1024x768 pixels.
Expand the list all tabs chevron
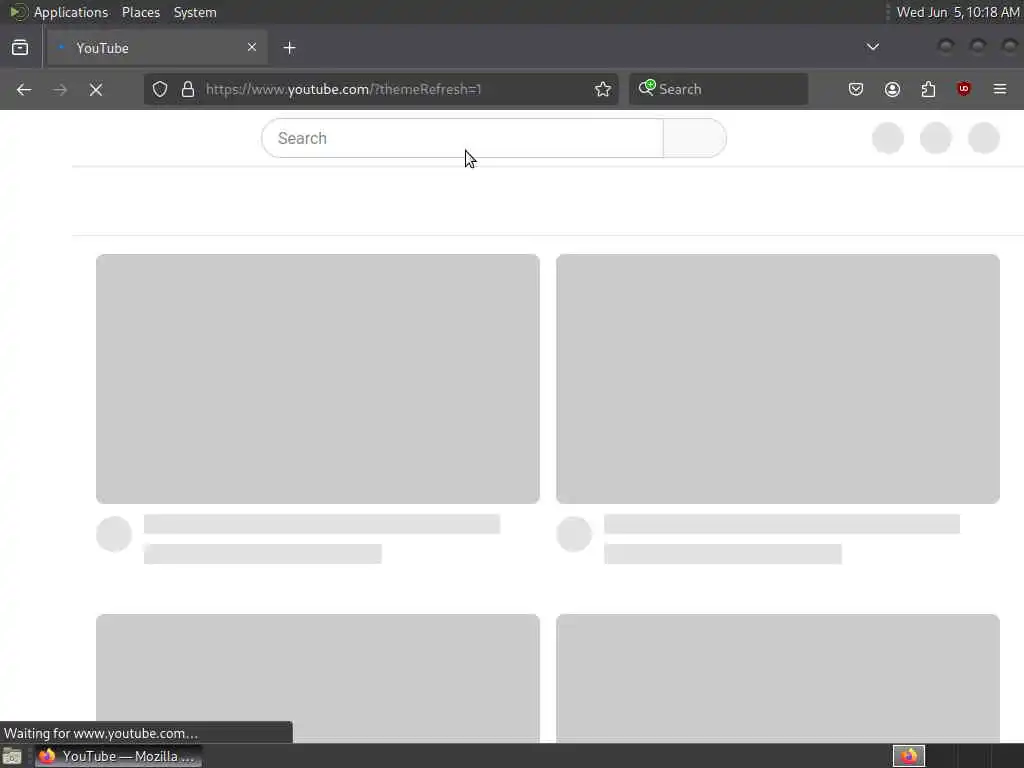pyautogui.click(x=872, y=47)
